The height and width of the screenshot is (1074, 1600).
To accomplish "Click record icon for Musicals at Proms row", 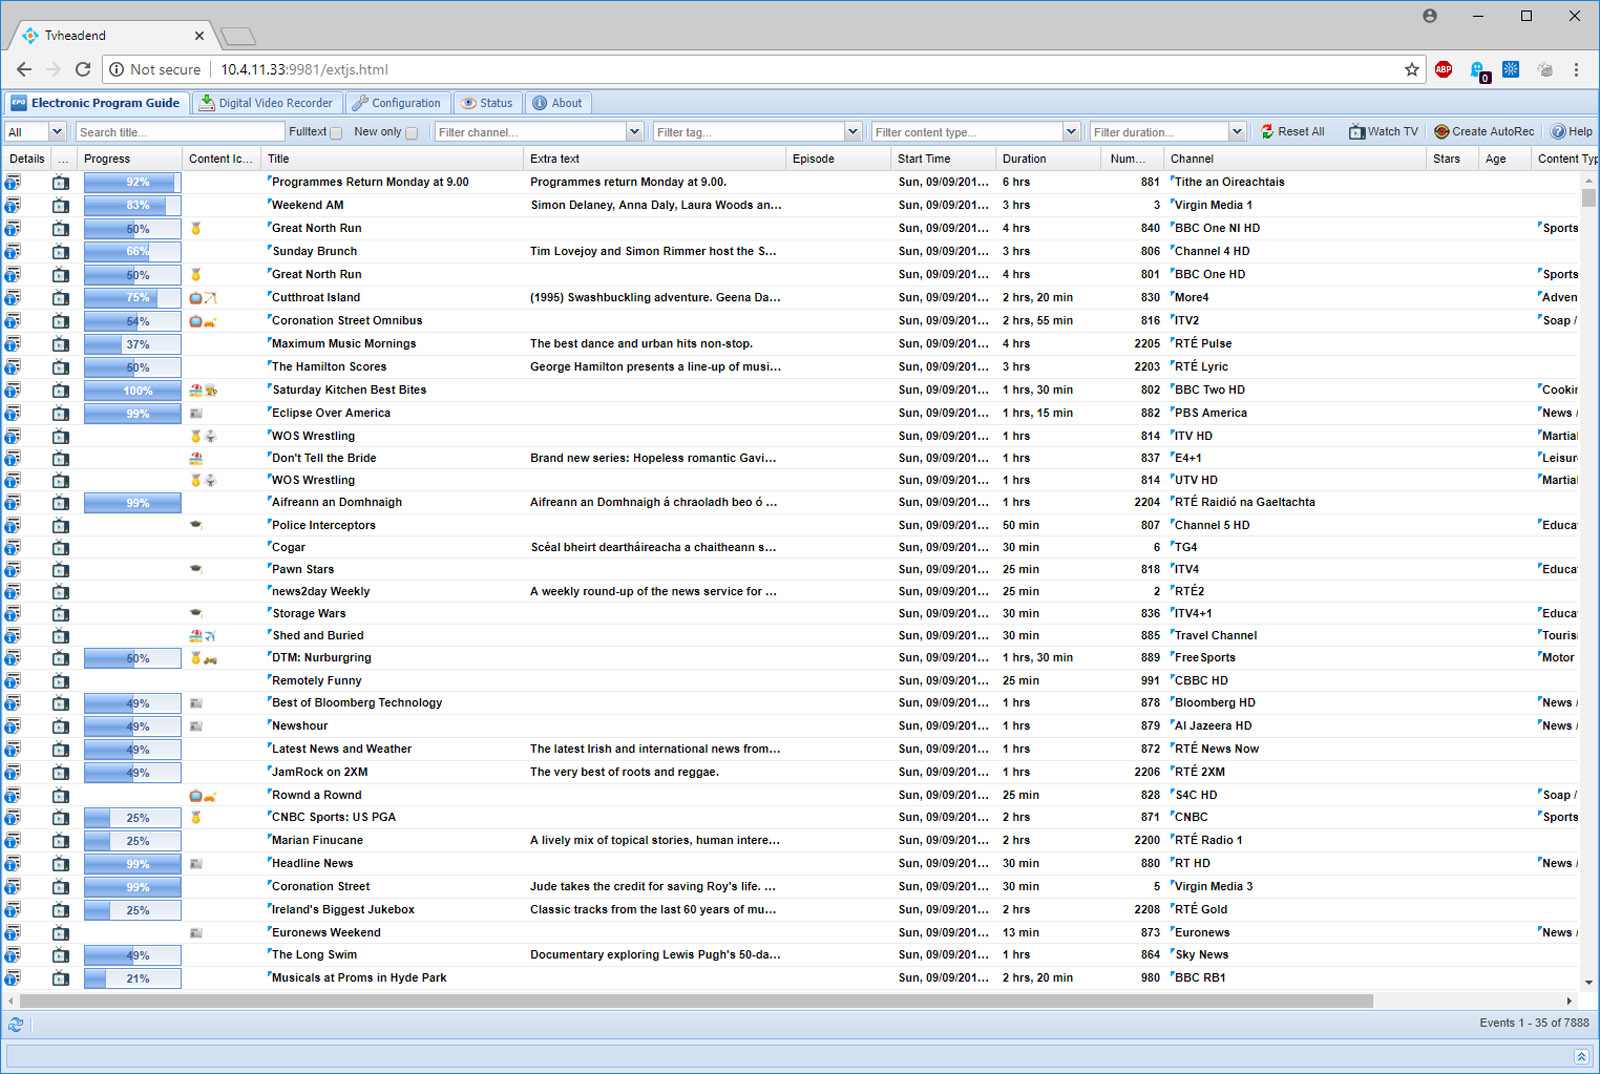I will pyautogui.click(x=61, y=978).
